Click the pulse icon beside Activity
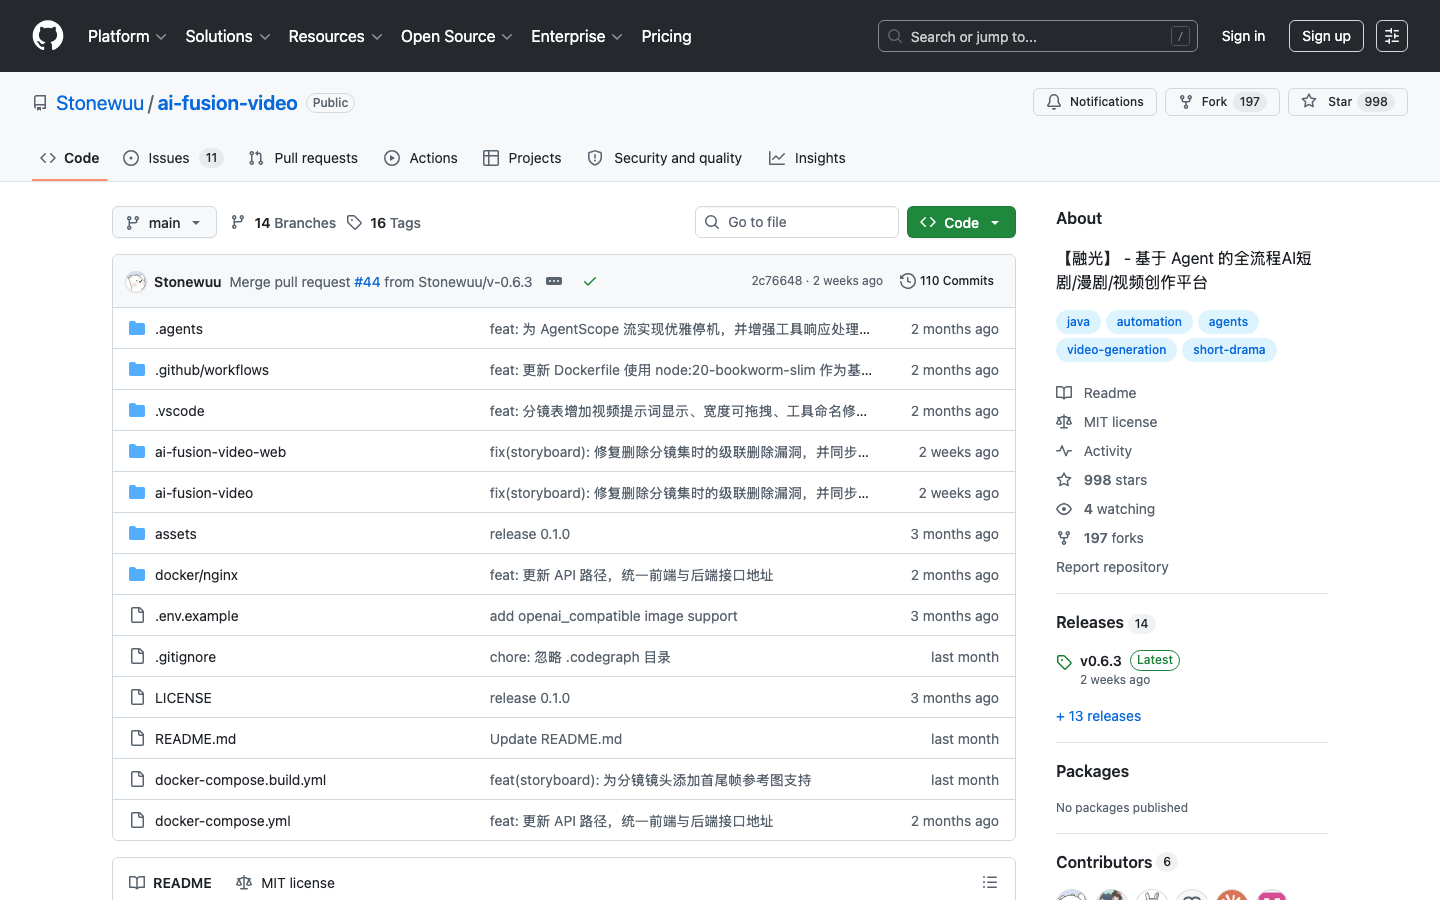 1064,451
